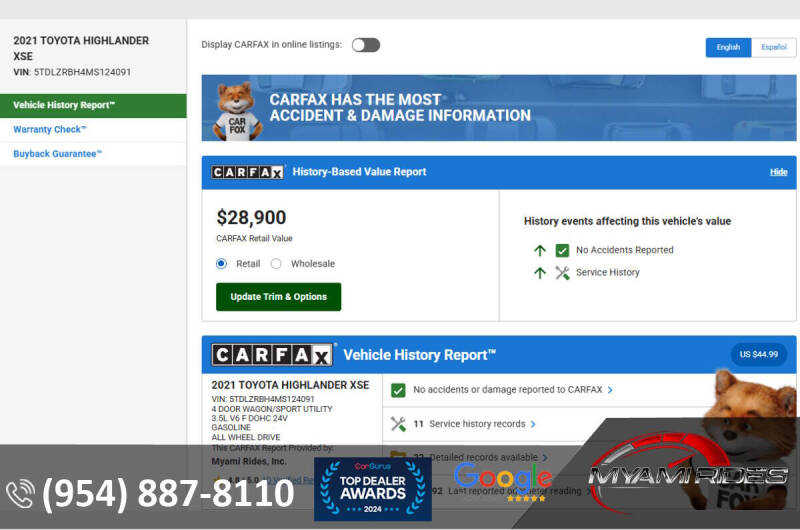This screenshot has width=800, height=530.
Task: Hide the History-Based Value Report panel
Action: pos(778,172)
